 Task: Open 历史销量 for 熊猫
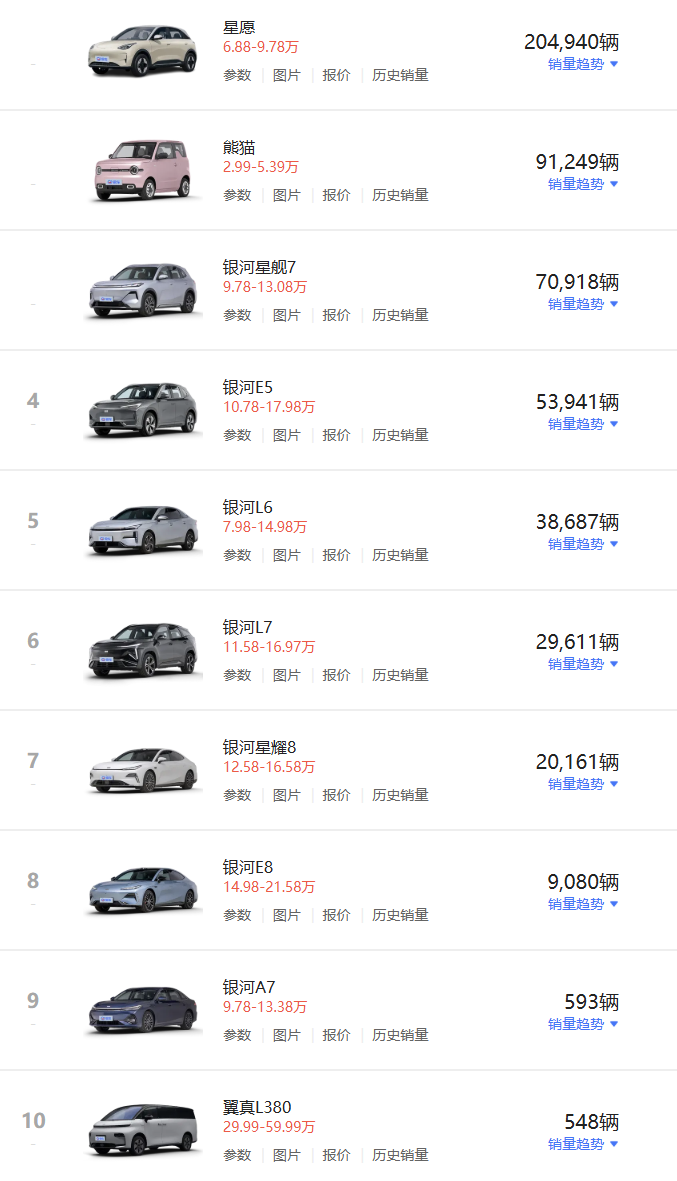tap(400, 195)
